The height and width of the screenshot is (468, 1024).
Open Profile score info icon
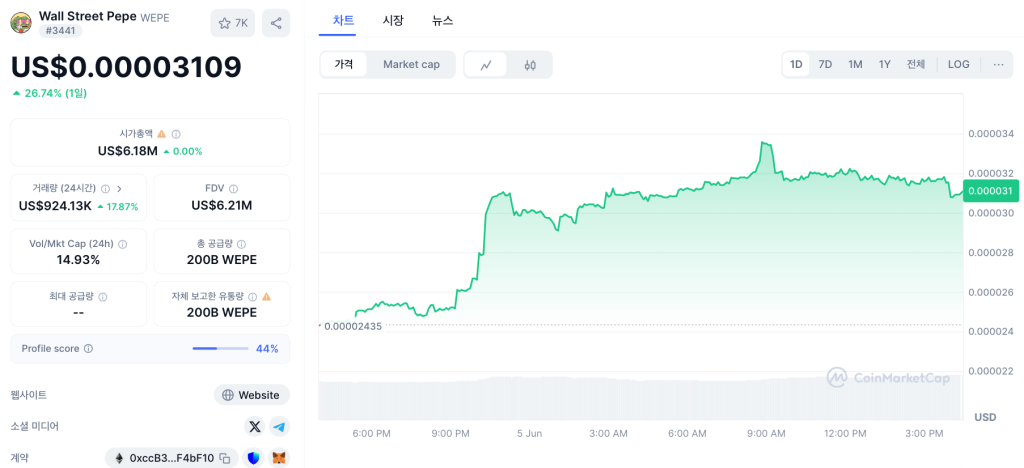point(89,349)
